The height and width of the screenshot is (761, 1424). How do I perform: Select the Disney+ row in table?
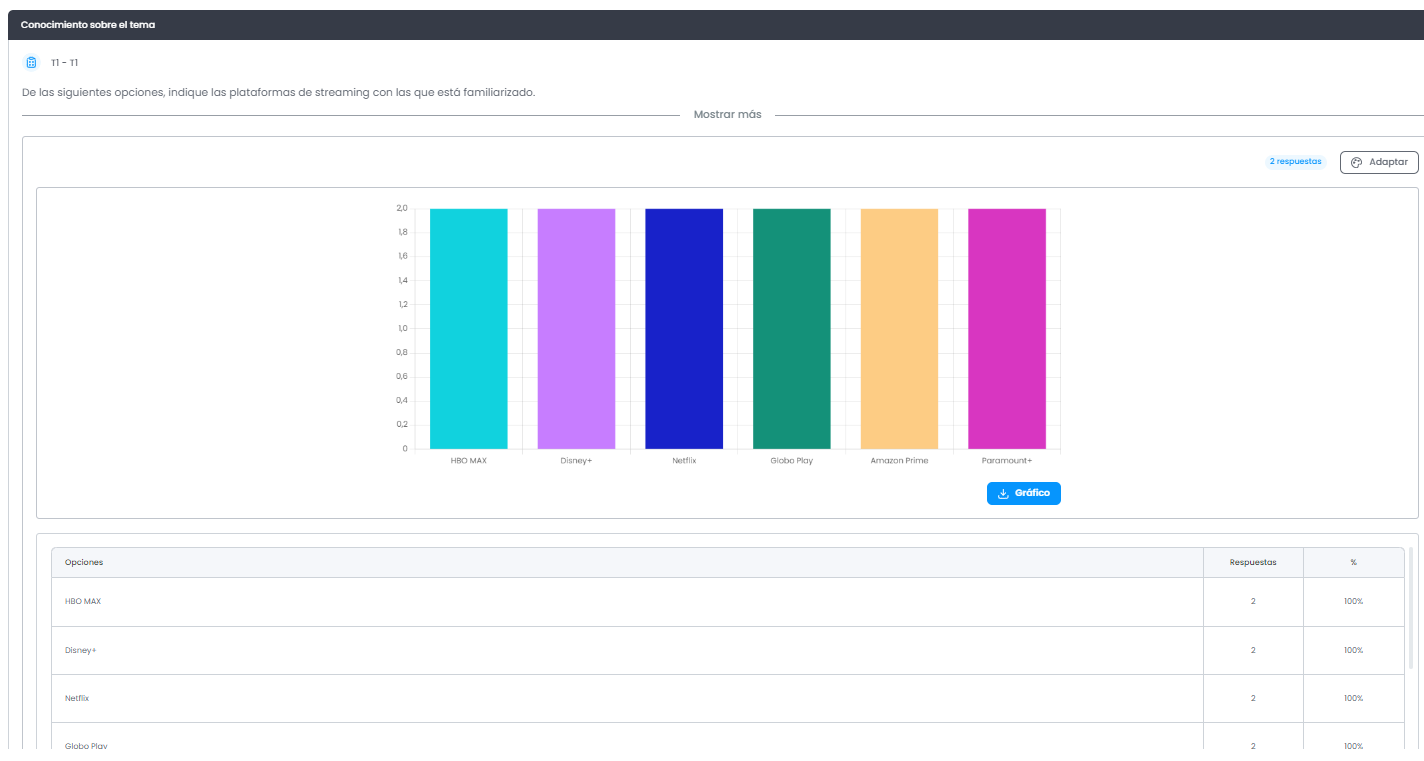728,650
